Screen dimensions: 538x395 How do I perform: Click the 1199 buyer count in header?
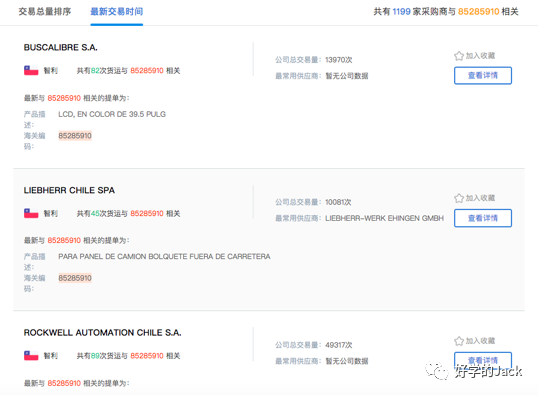click(401, 12)
